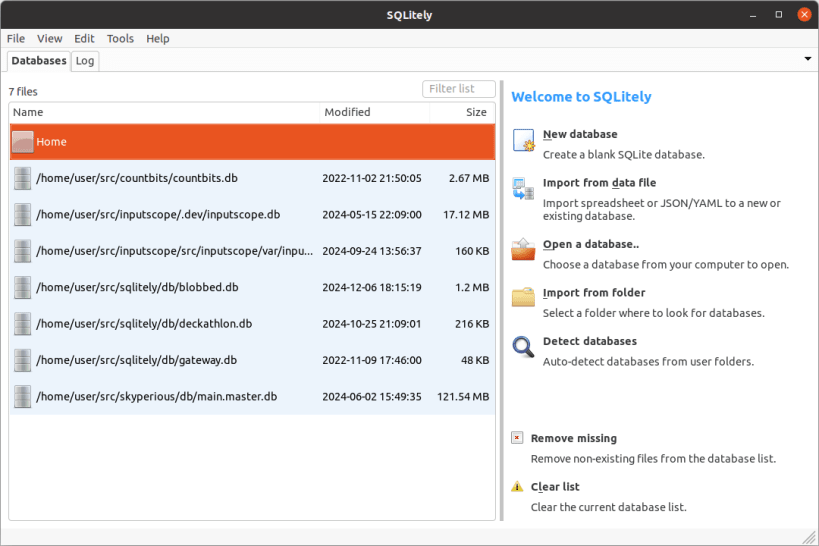Screen dimensions: 819x546
Task: Select /home/user/src/sqlitely/db/gateway.db
Action: (x=252, y=360)
